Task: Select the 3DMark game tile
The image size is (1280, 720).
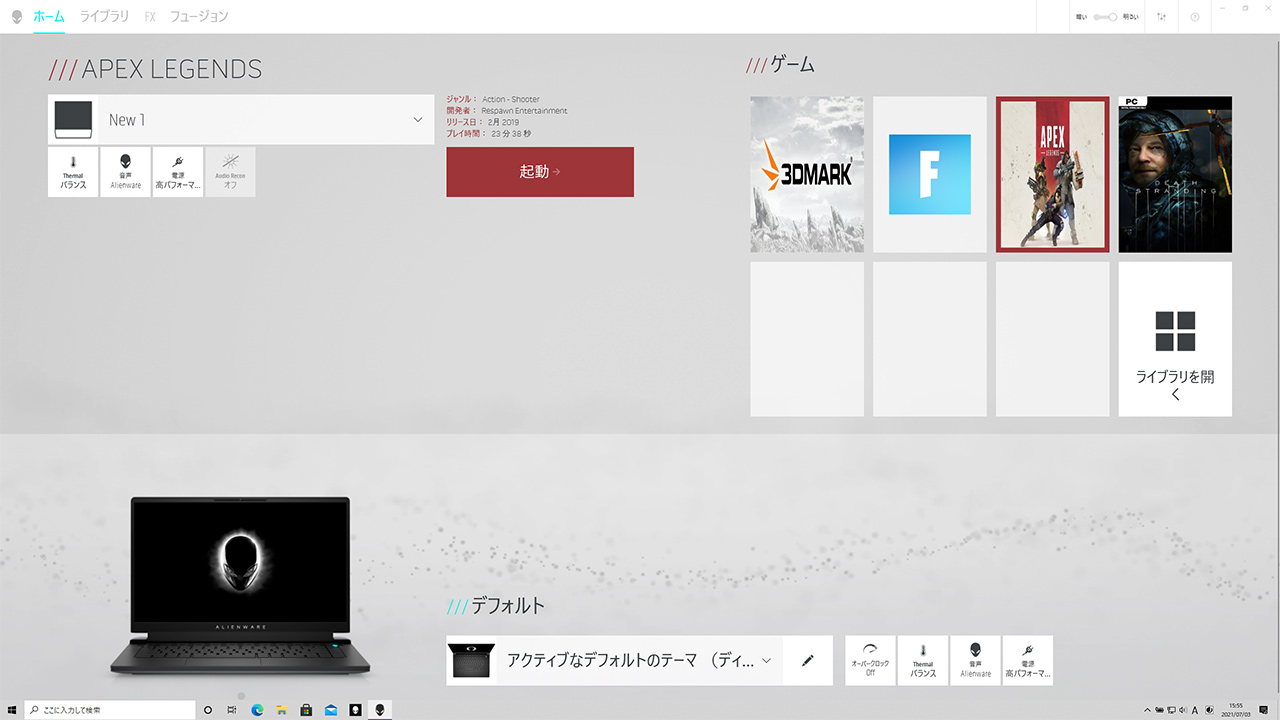Action: coord(807,174)
